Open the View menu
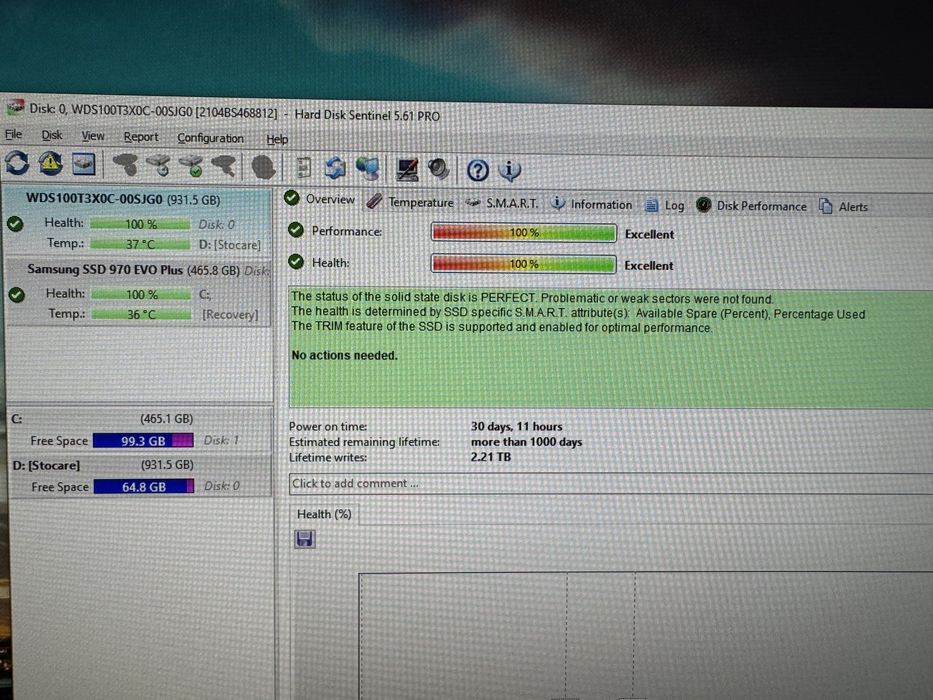The image size is (933, 700). tap(93, 136)
